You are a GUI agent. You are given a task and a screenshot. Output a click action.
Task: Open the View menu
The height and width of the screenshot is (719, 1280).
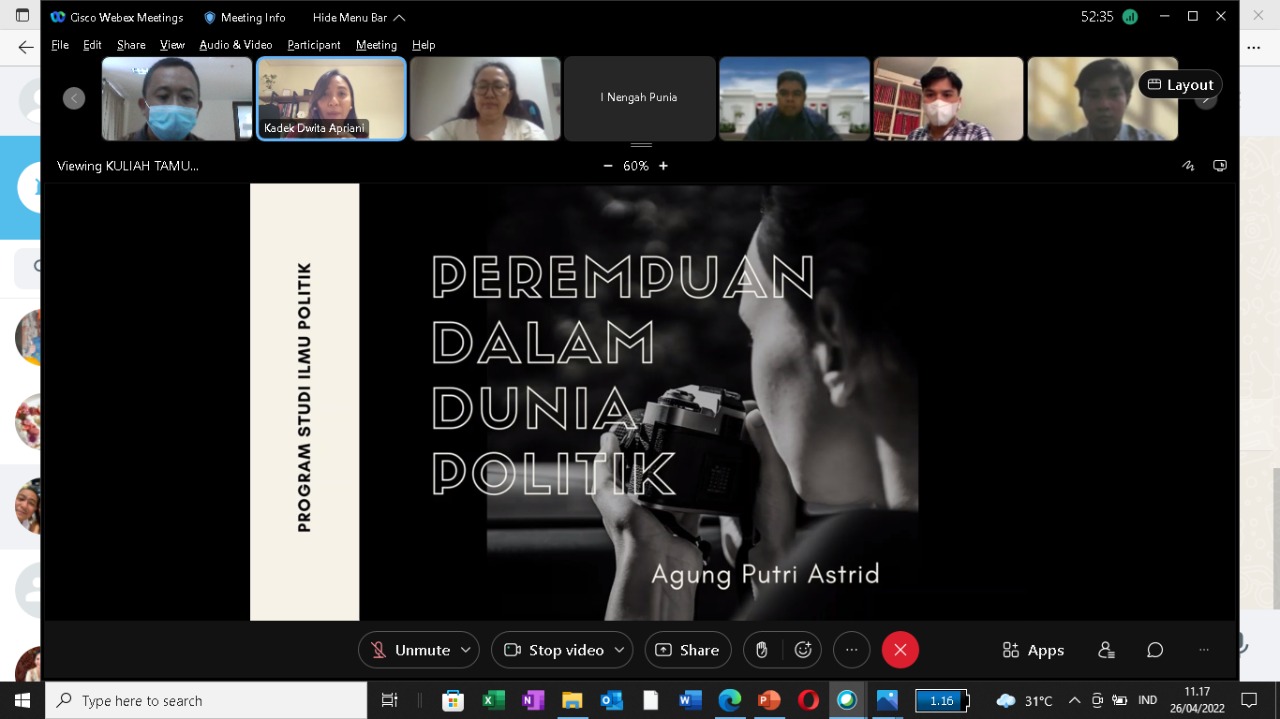point(173,45)
